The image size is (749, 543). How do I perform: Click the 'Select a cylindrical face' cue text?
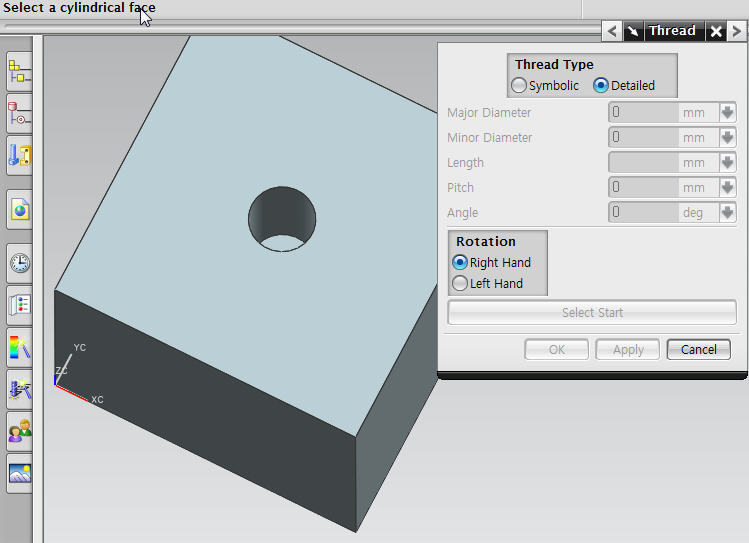[79, 8]
